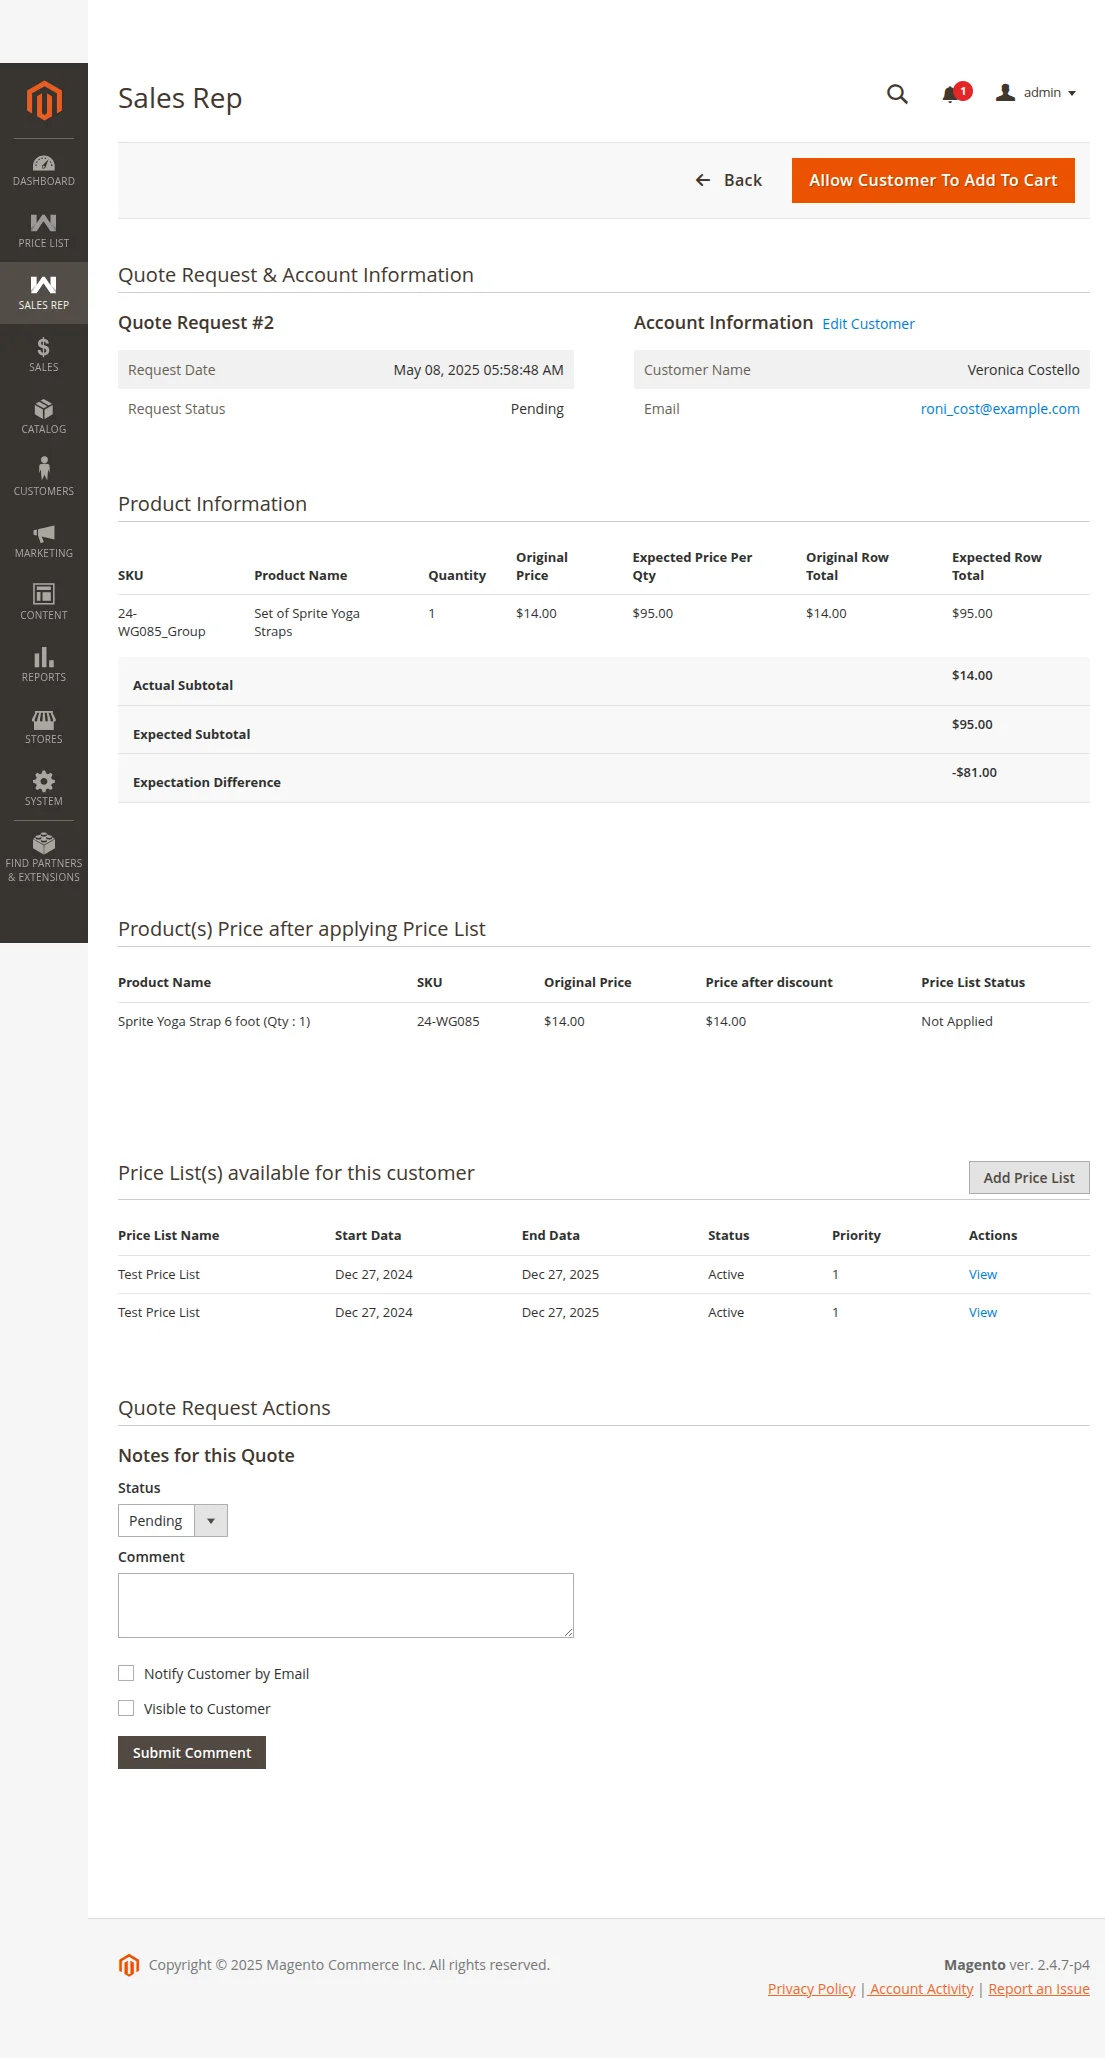1105x2058 pixels.
Task: Click Allow Customer To Add To Cart
Action: [932, 180]
